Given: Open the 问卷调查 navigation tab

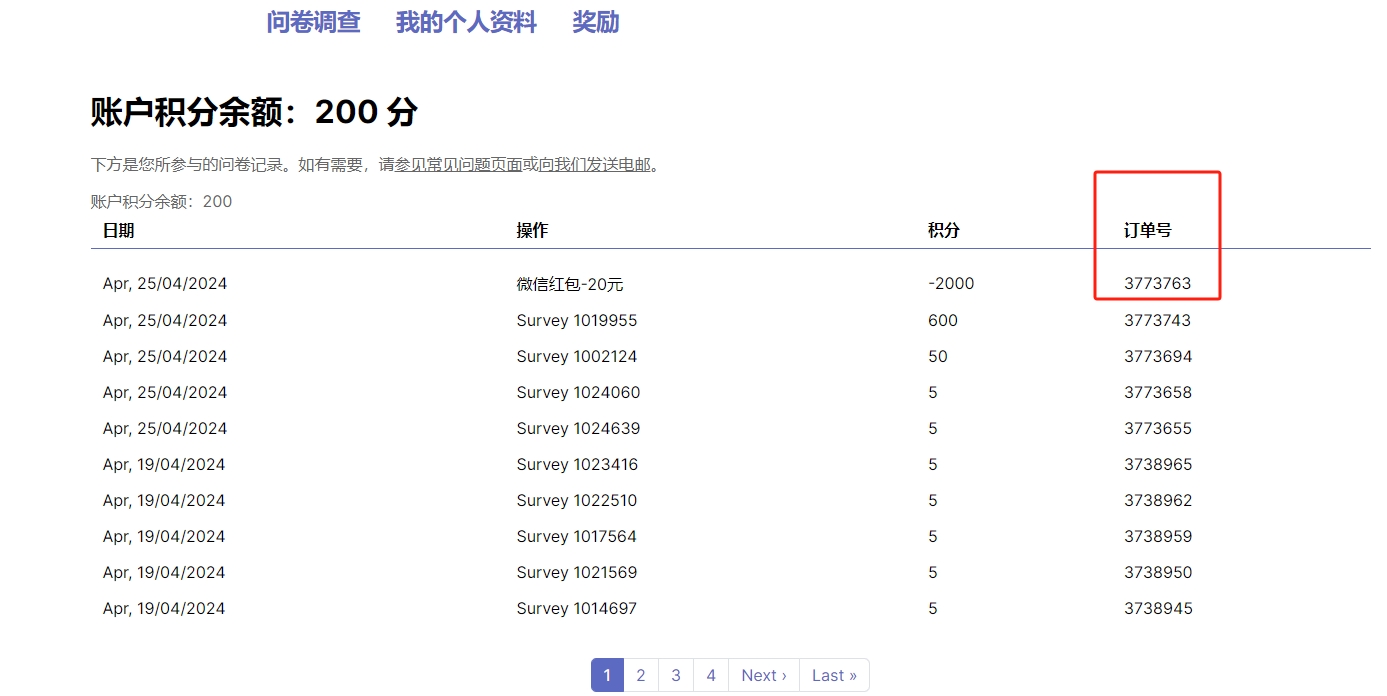Looking at the screenshot, I should click(x=313, y=22).
